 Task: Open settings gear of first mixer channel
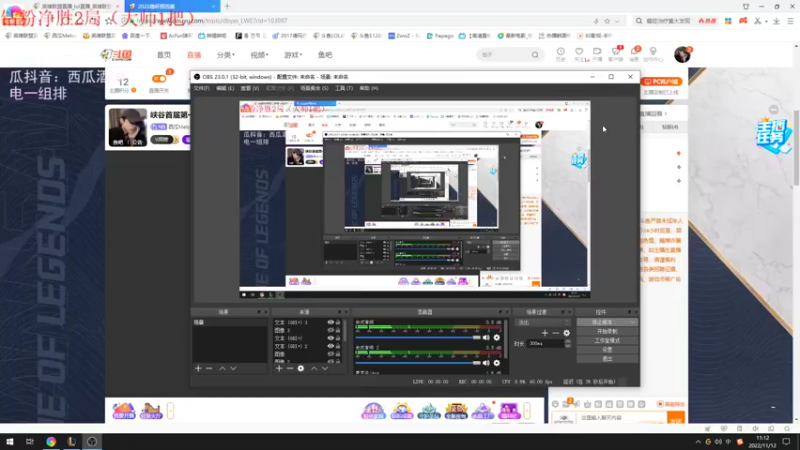pyautogui.click(x=496, y=337)
